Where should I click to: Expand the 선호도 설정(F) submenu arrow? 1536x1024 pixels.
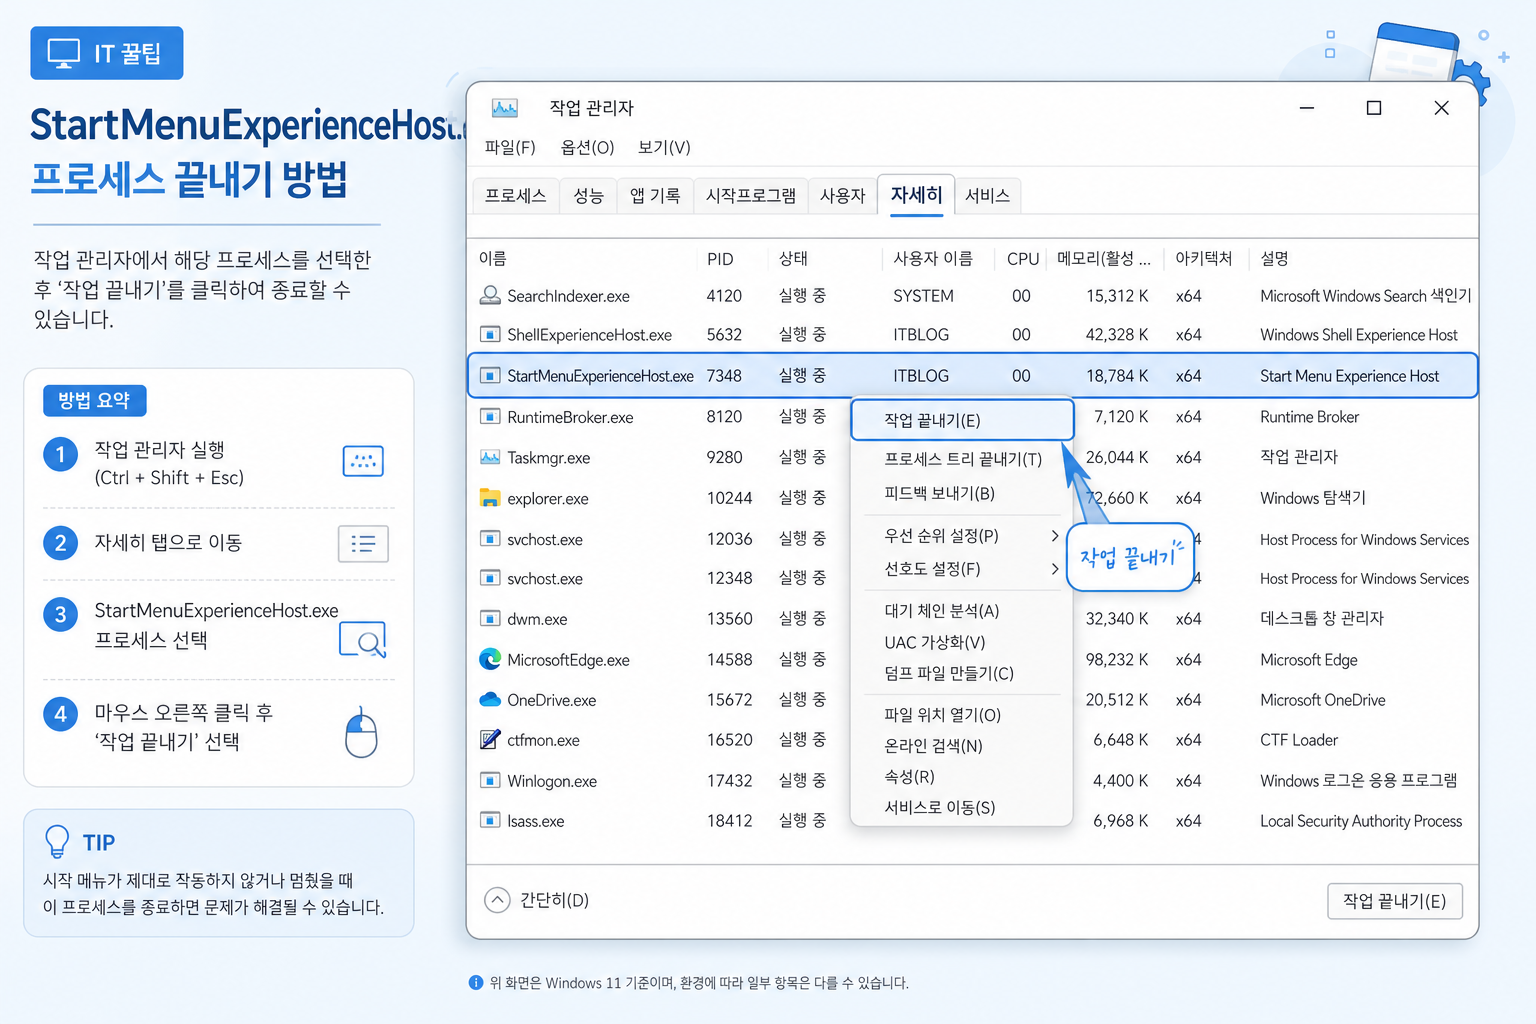point(1055,569)
